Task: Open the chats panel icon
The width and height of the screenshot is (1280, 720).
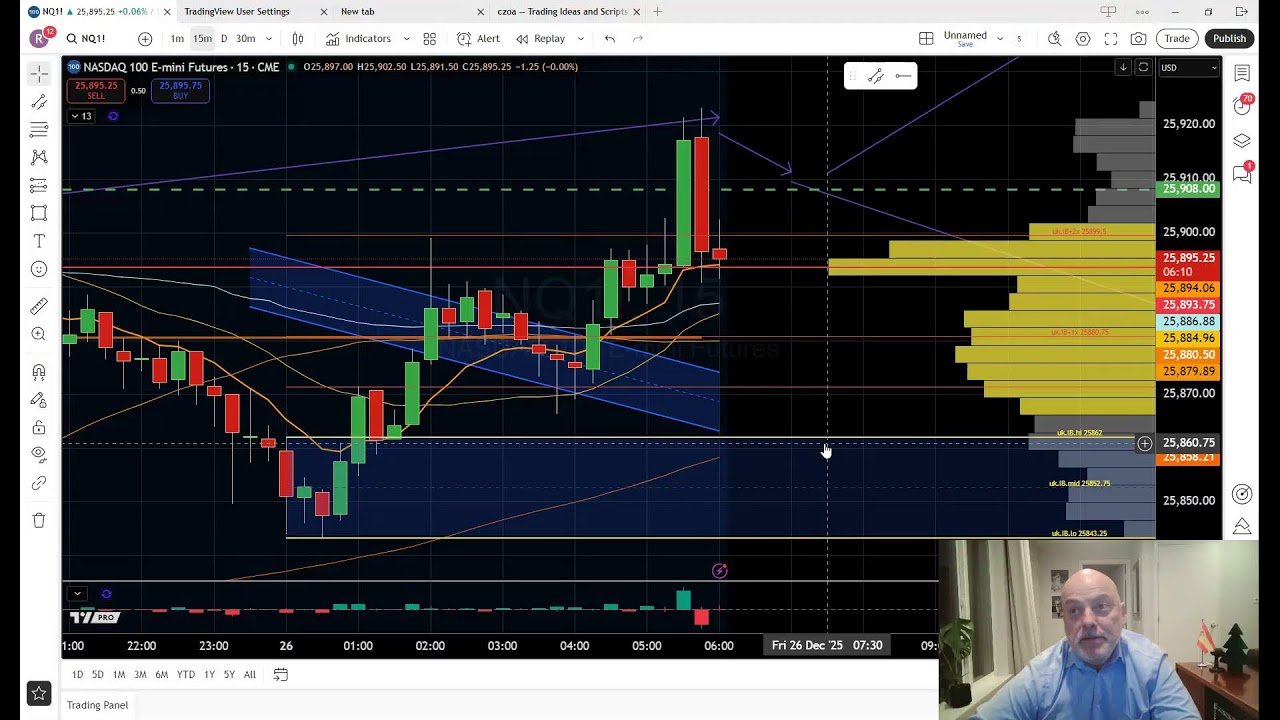Action: 1242,174
